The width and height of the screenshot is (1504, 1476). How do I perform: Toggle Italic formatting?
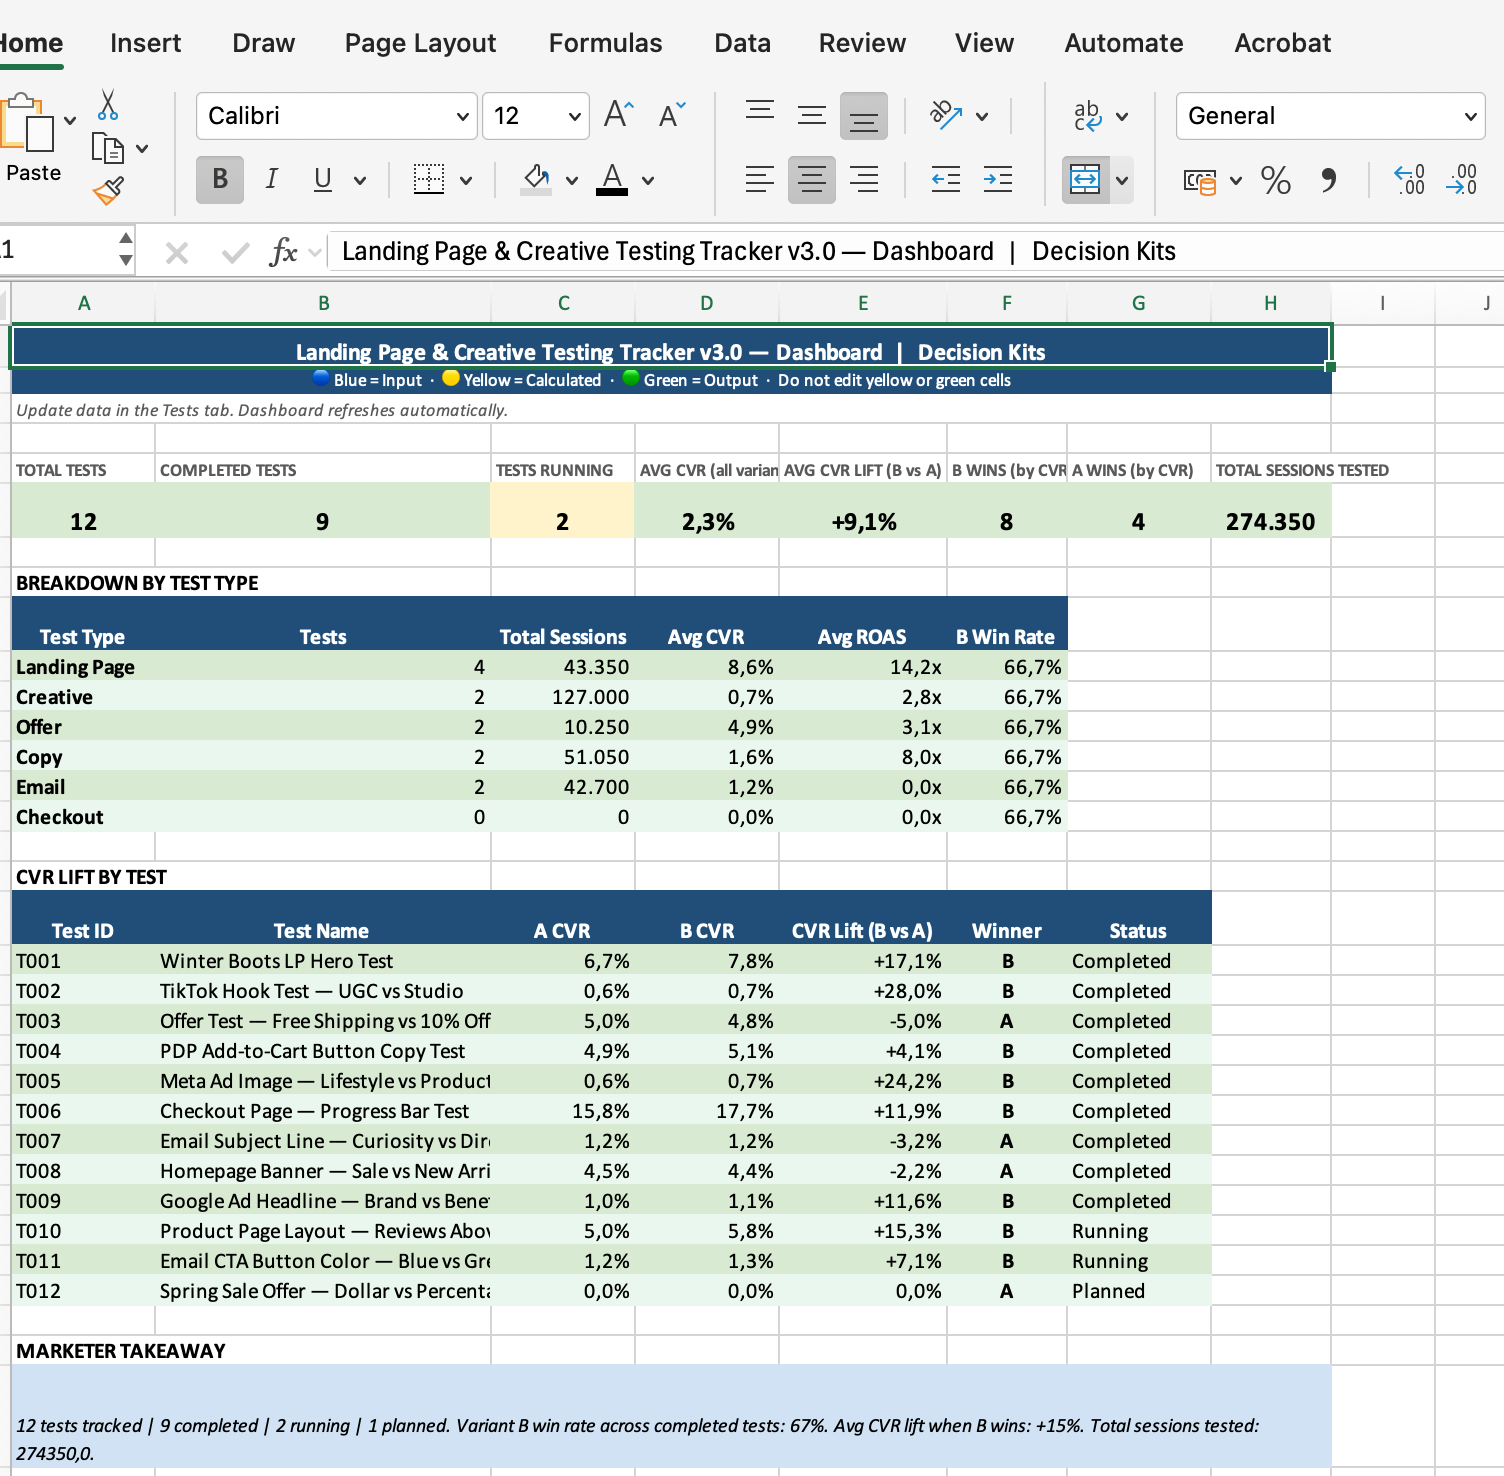[271, 180]
